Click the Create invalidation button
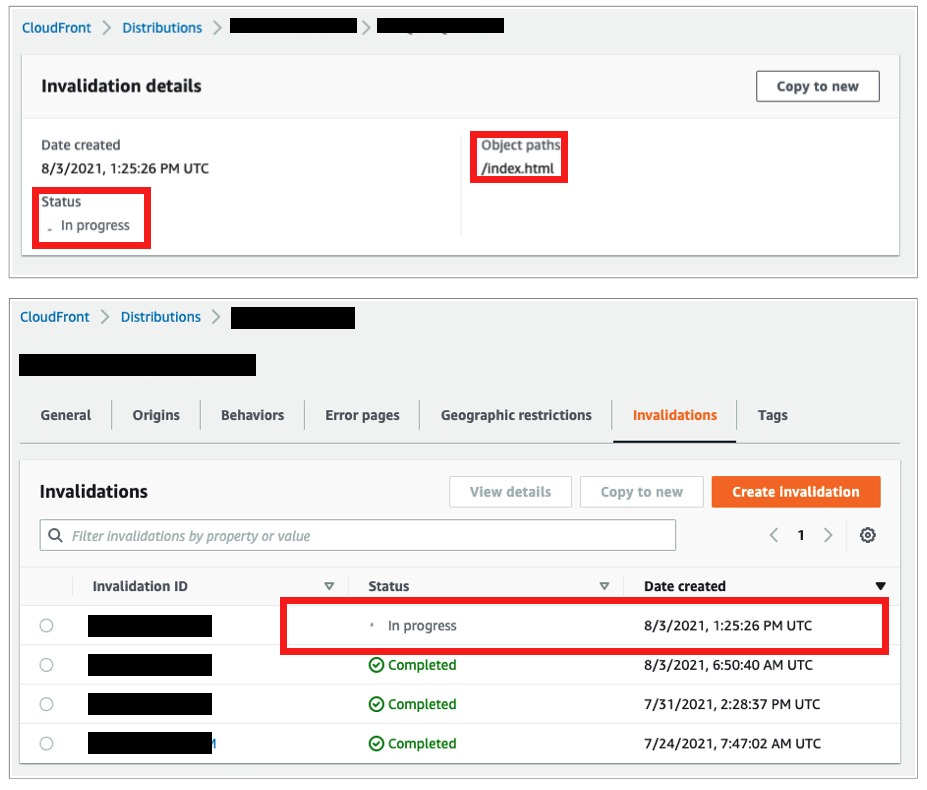 (796, 492)
